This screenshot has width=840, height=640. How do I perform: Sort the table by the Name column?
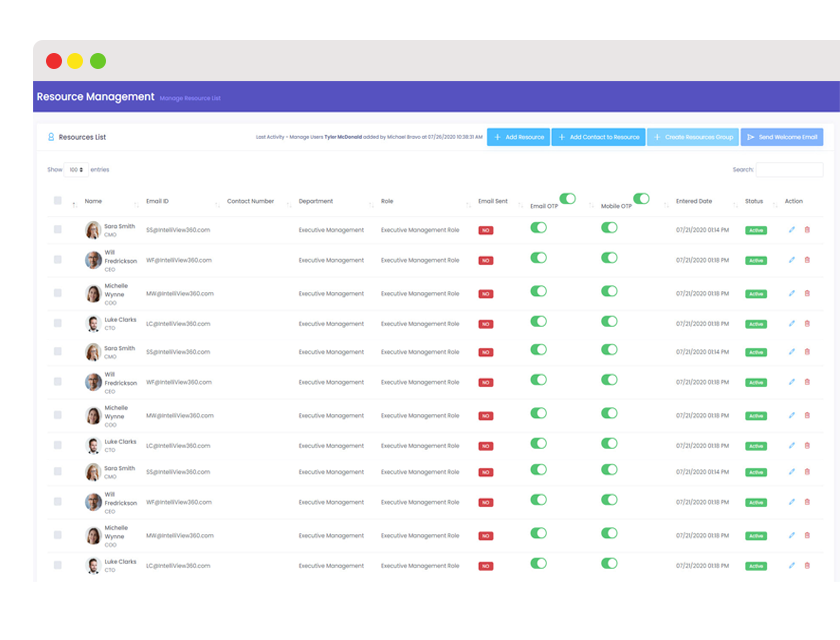click(92, 201)
